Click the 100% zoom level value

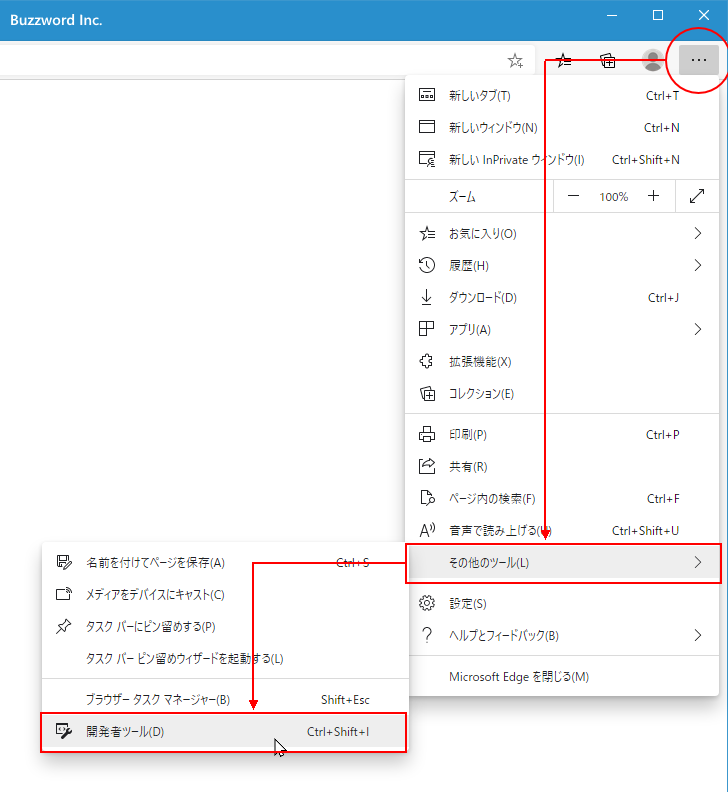click(x=613, y=196)
